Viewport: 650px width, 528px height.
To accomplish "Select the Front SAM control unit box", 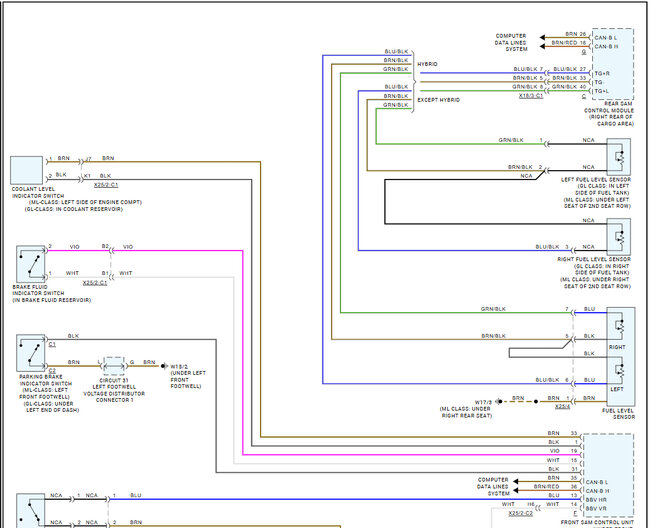I will [x=608, y=475].
